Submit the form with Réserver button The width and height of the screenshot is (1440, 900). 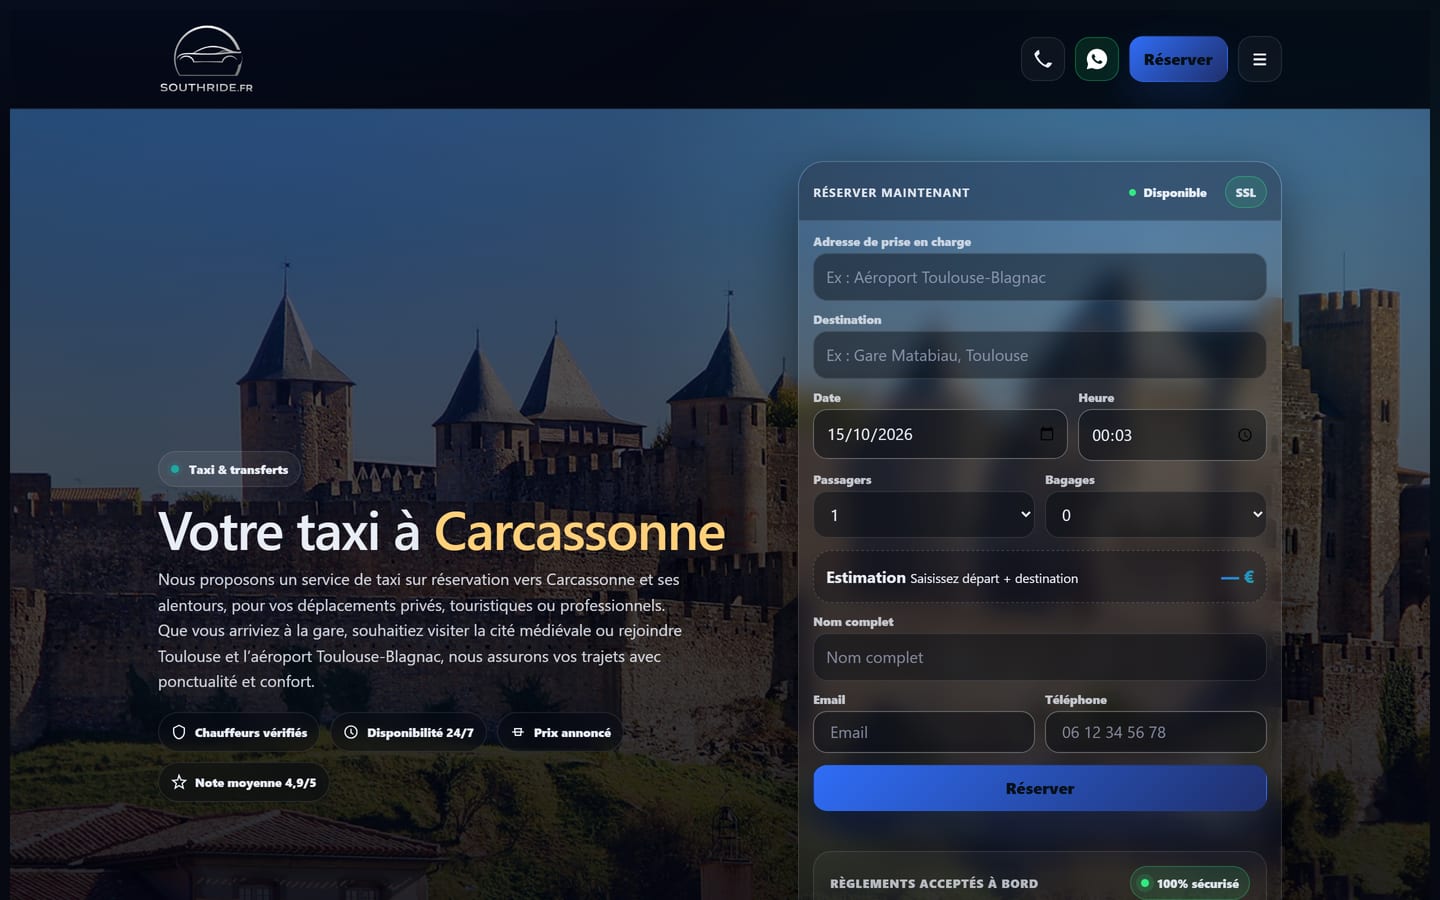tap(1040, 788)
